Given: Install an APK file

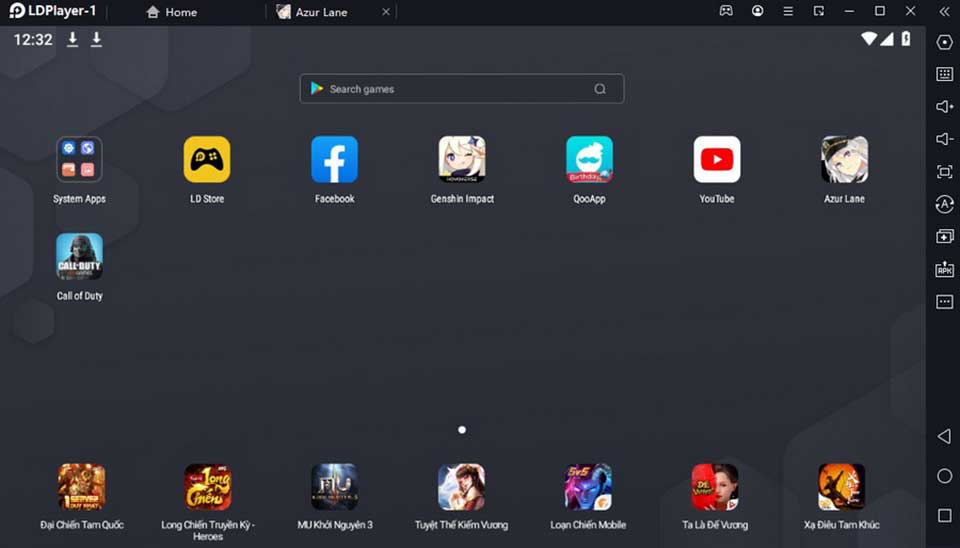Looking at the screenshot, I should tap(945, 269).
